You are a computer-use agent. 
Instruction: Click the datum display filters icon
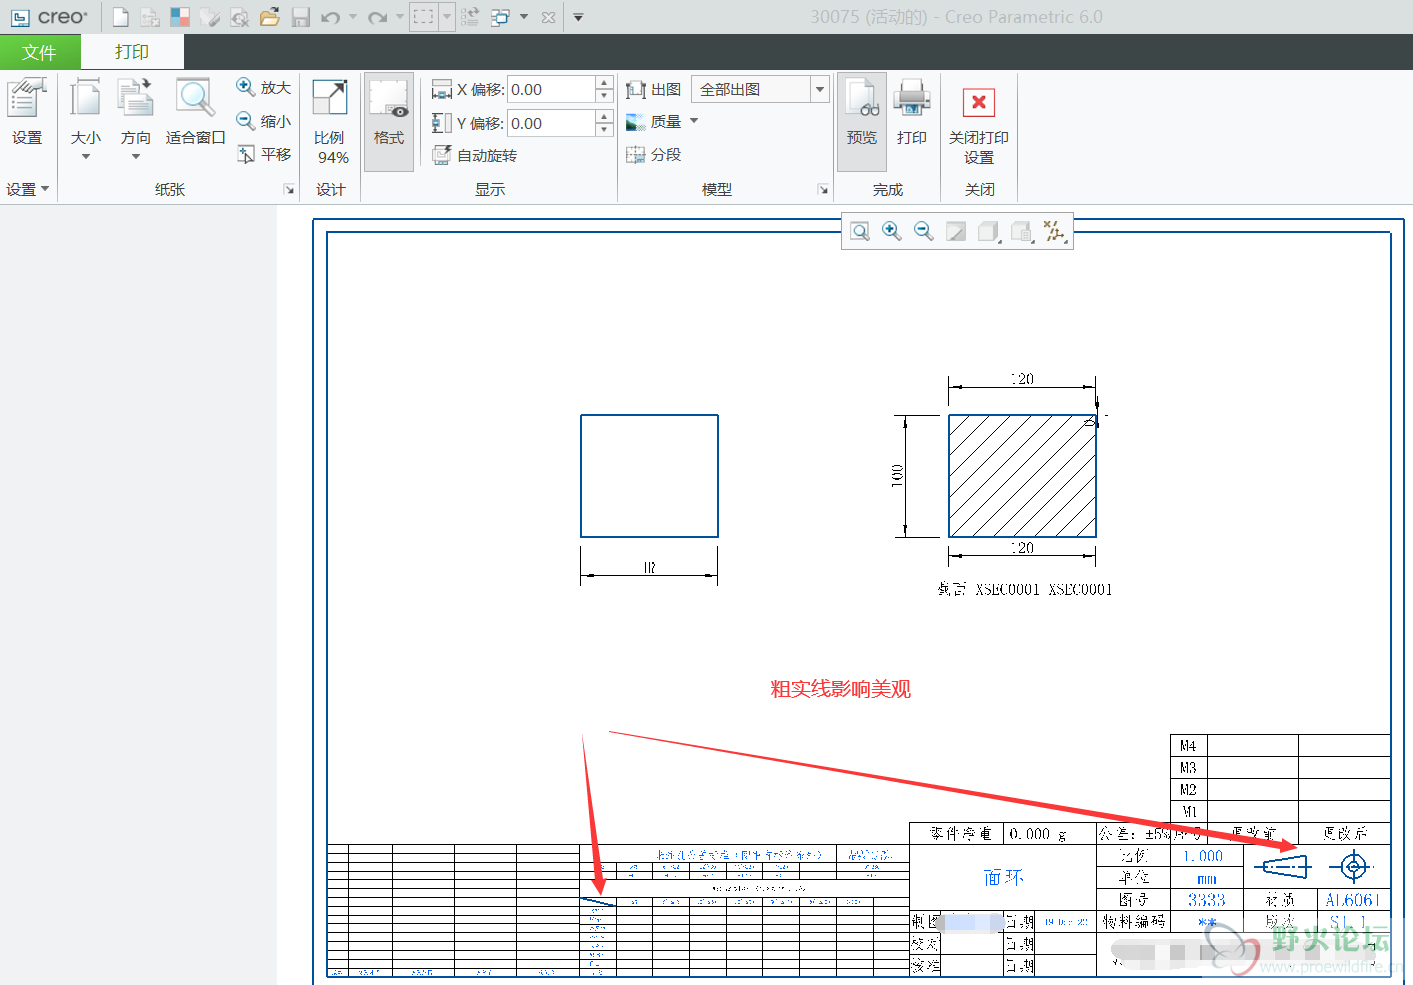(x=1054, y=232)
